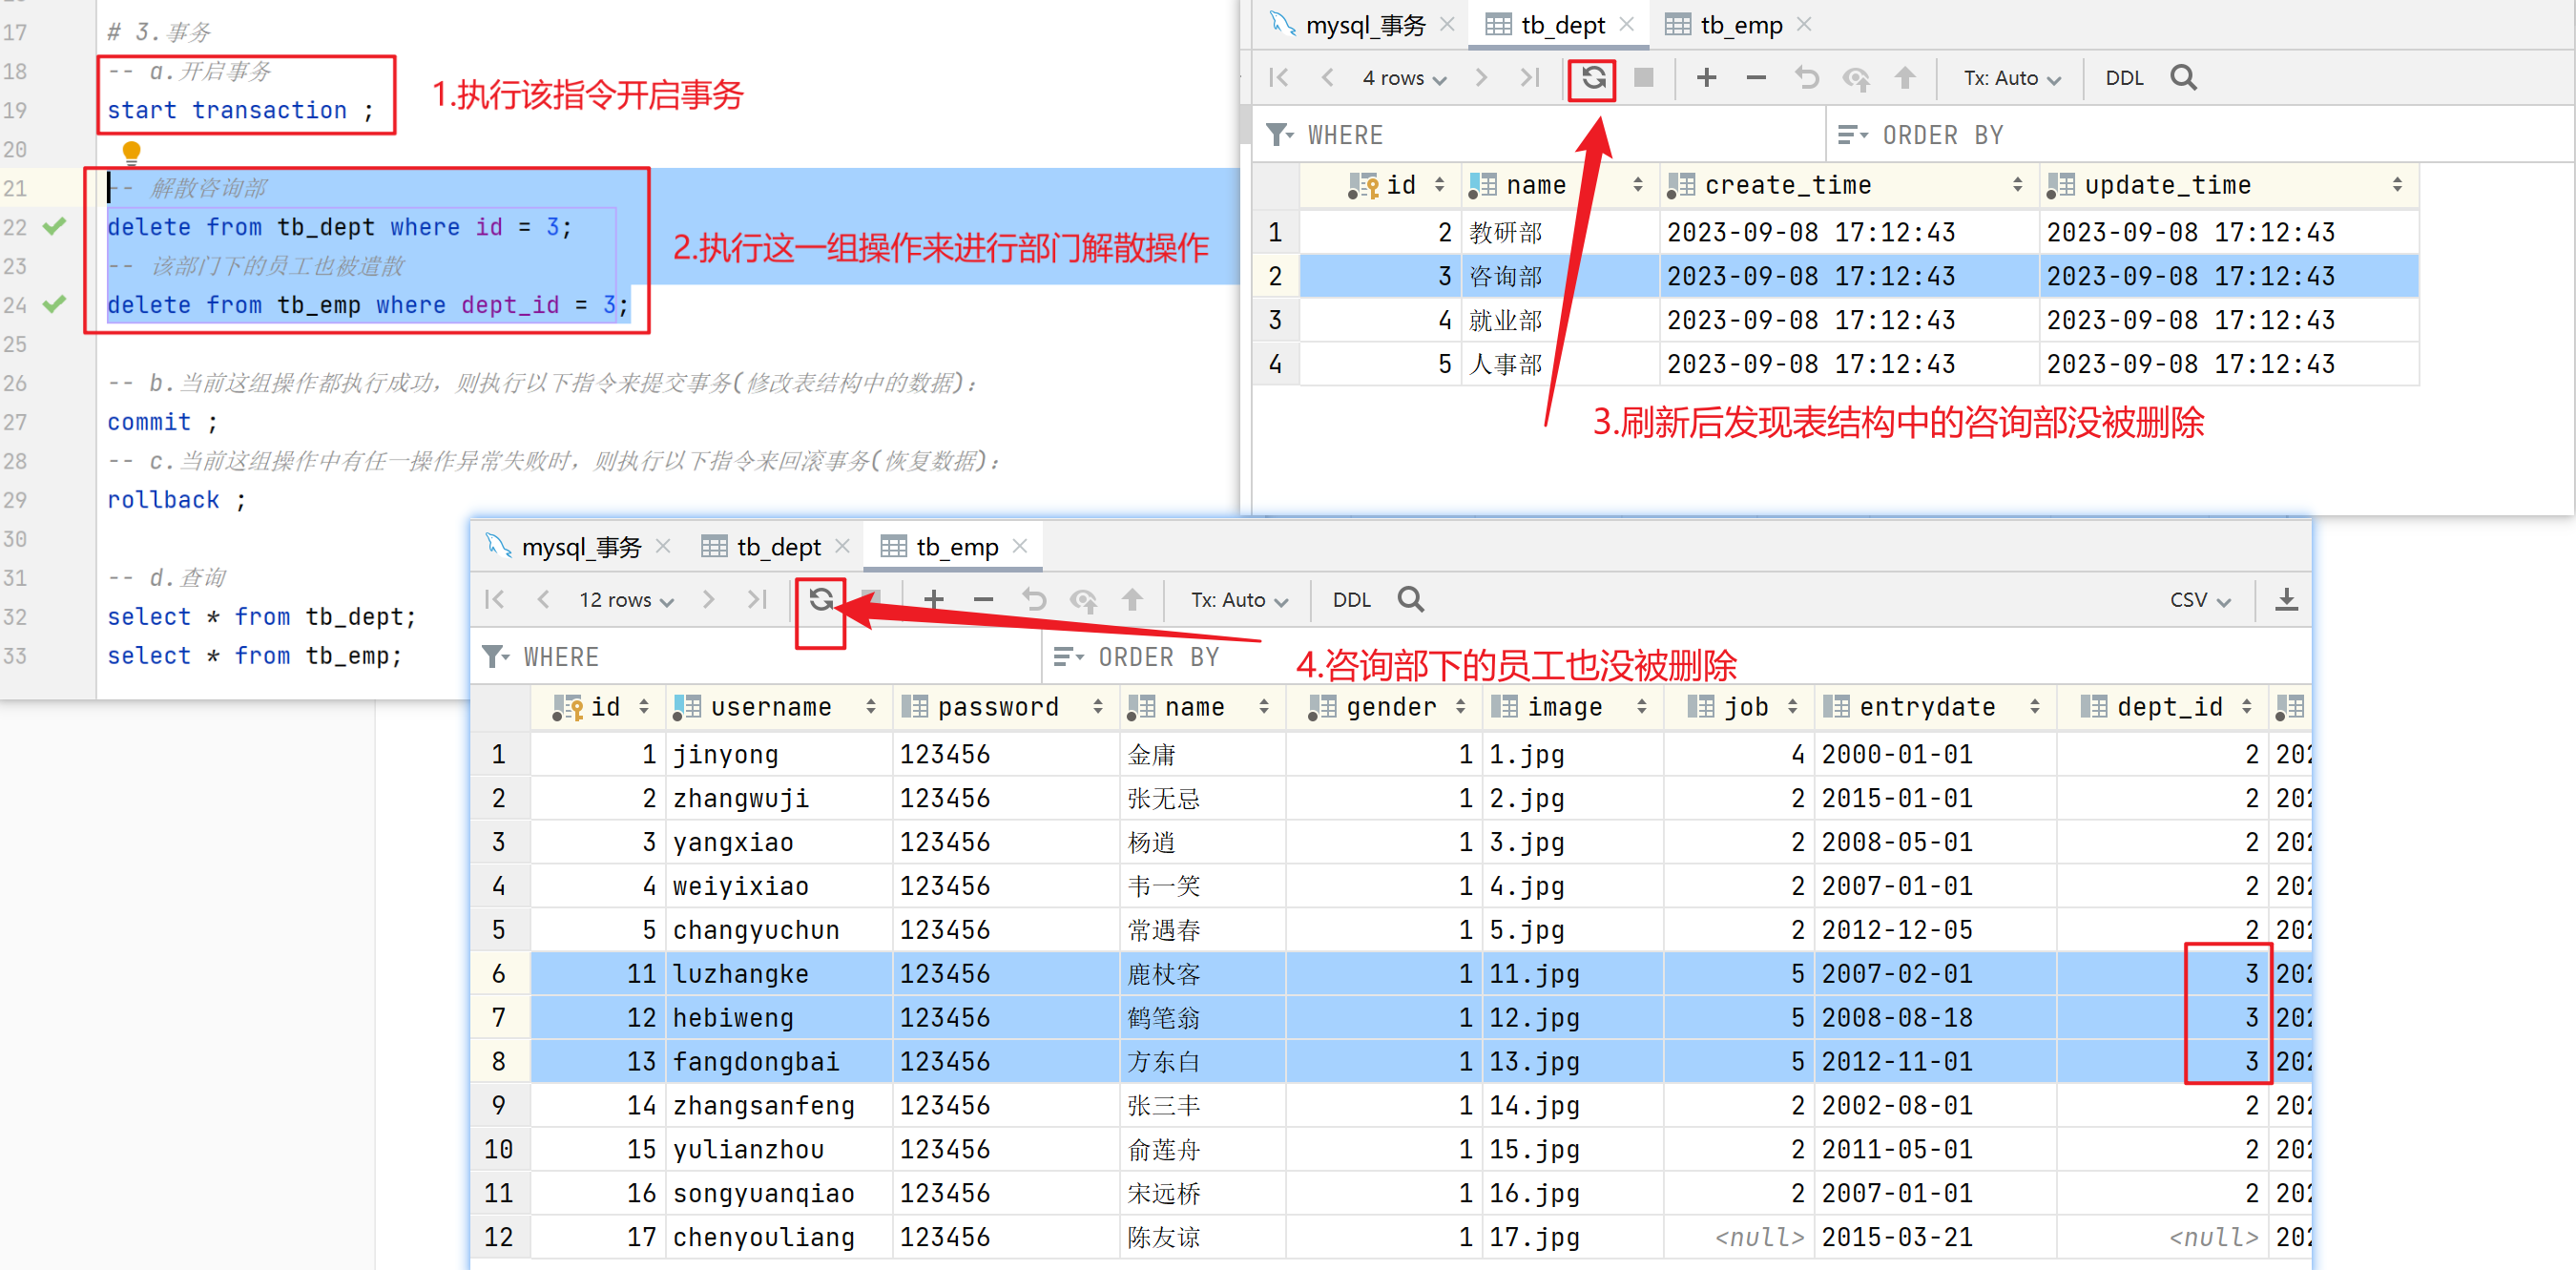
Task: Select the 咨询部 cell in tb_dept
Action: [1560, 276]
